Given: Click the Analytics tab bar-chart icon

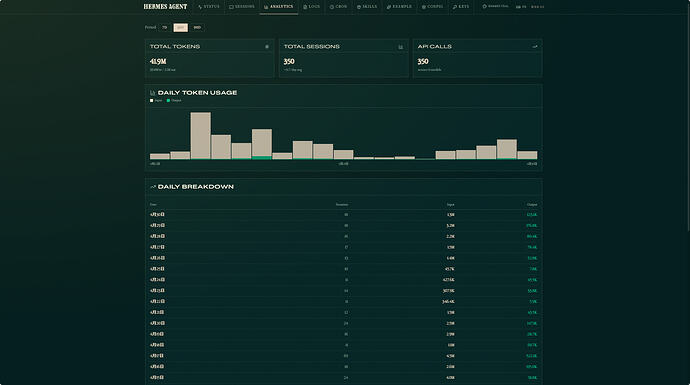Looking at the screenshot, I should coord(266,7).
